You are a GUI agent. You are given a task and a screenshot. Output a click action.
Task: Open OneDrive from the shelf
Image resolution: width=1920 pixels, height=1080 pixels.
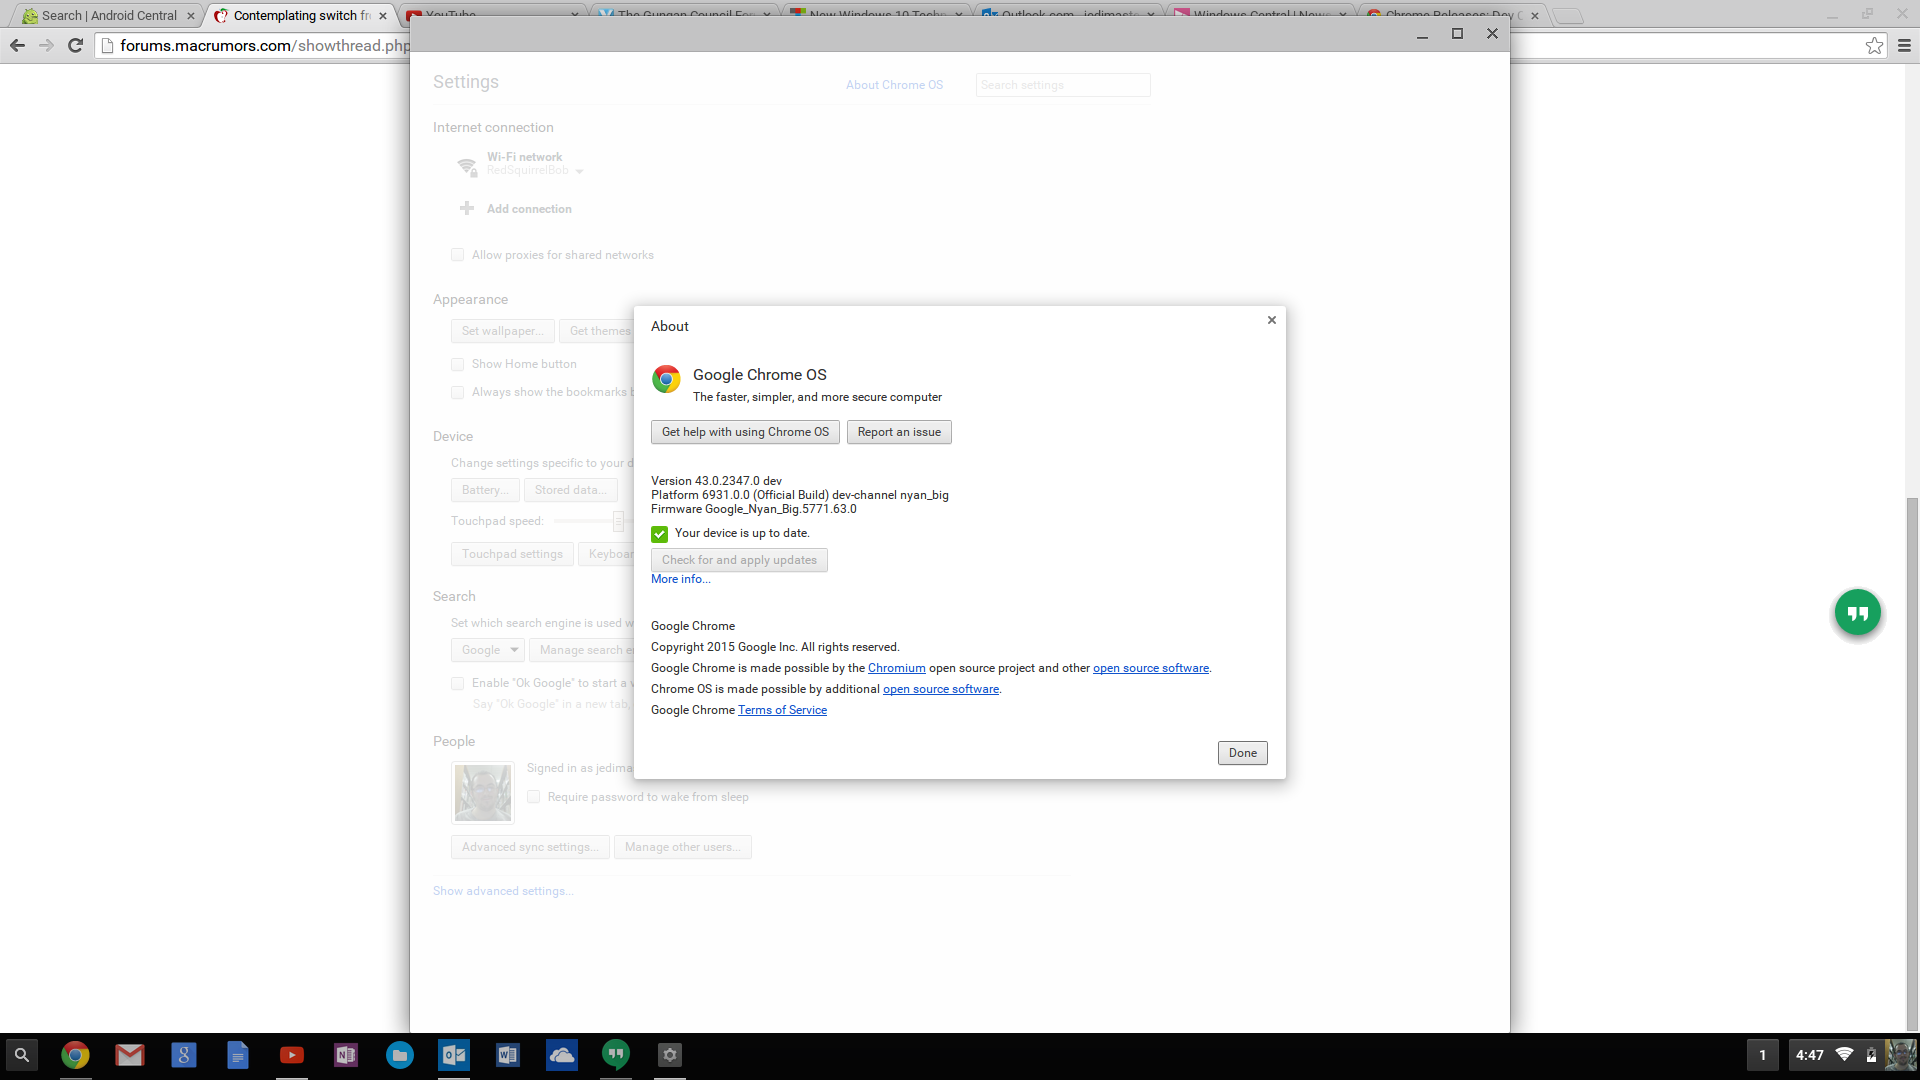coord(561,1055)
